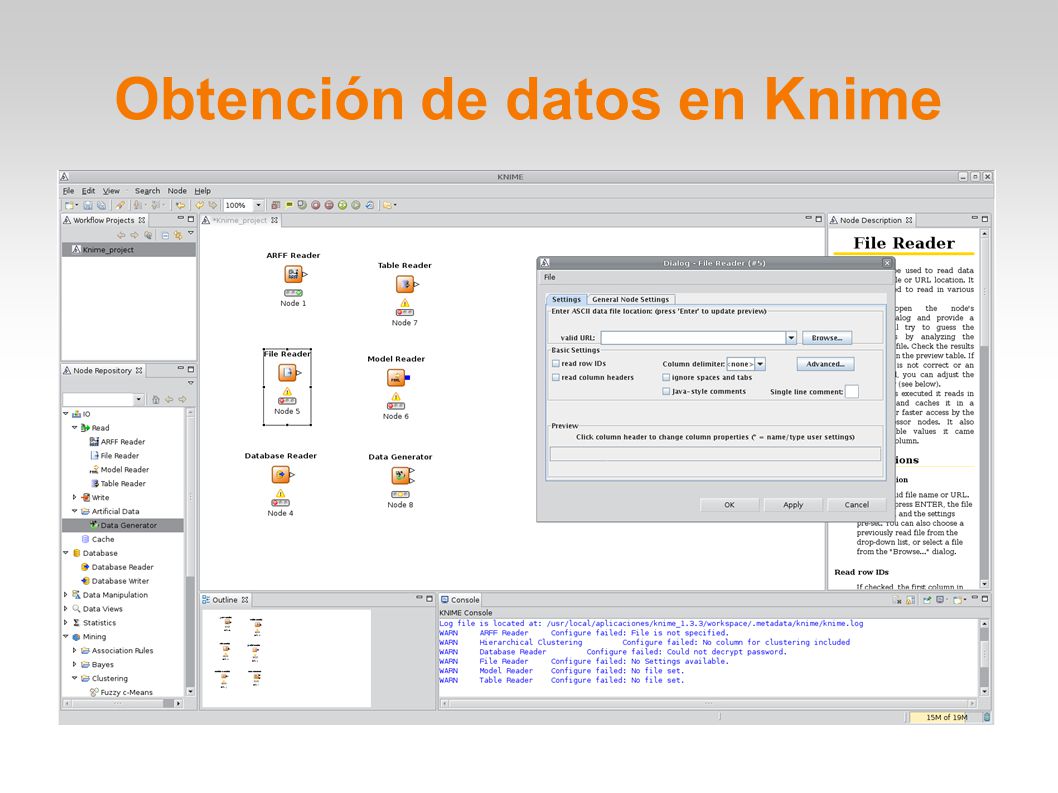Click Collapse All icon in Workflow Projects
The width and height of the screenshot is (1058, 793).
(x=165, y=236)
